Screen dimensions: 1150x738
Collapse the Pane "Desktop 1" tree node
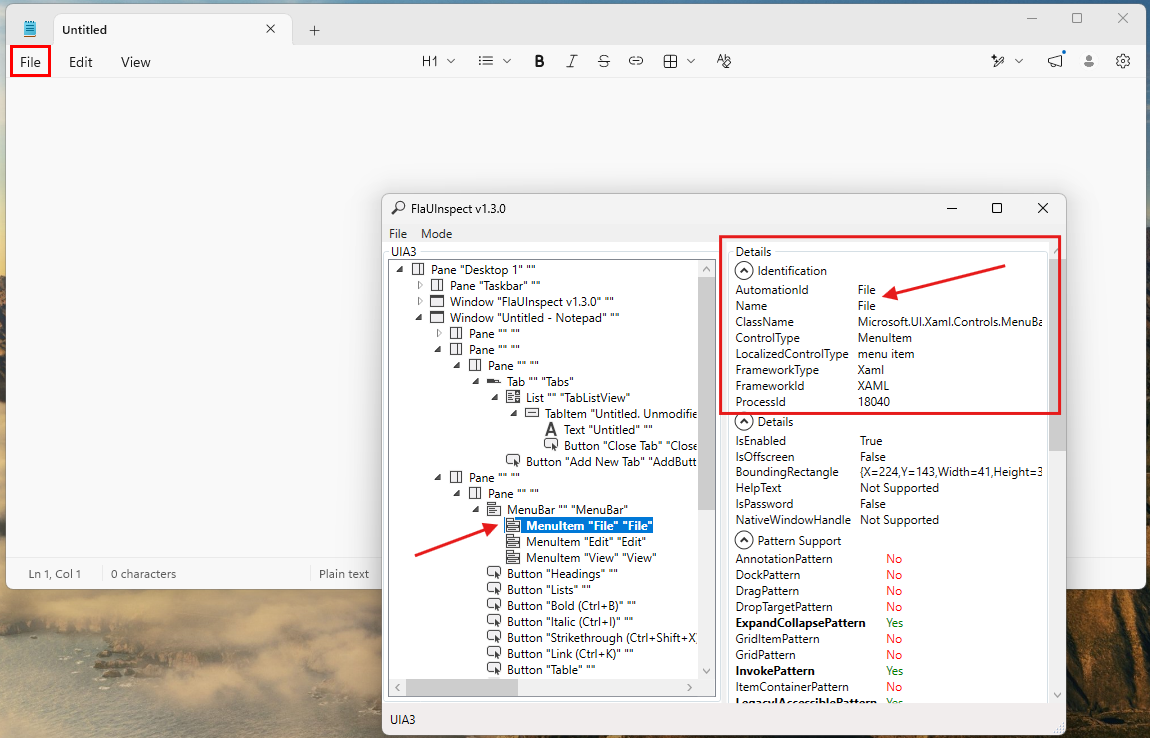click(x=400, y=269)
